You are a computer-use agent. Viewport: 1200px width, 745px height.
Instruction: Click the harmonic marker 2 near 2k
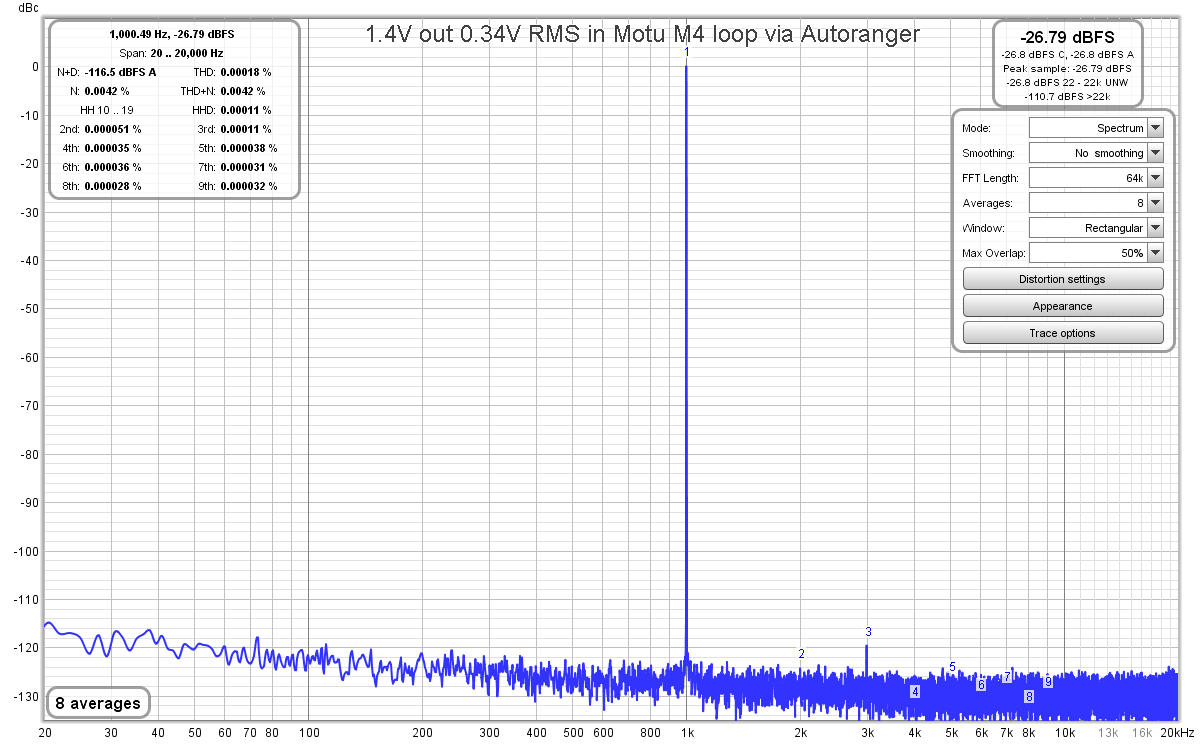coord(801,653)
